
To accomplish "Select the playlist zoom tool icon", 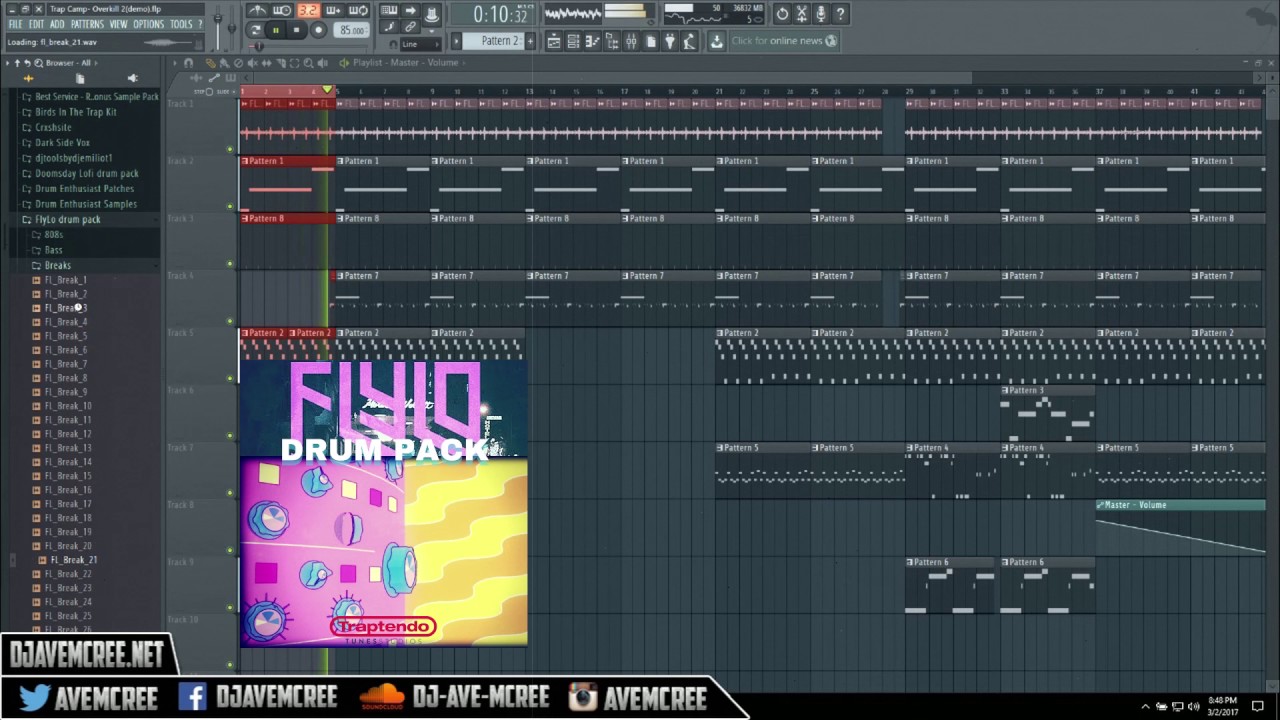I will coord(308,62).
